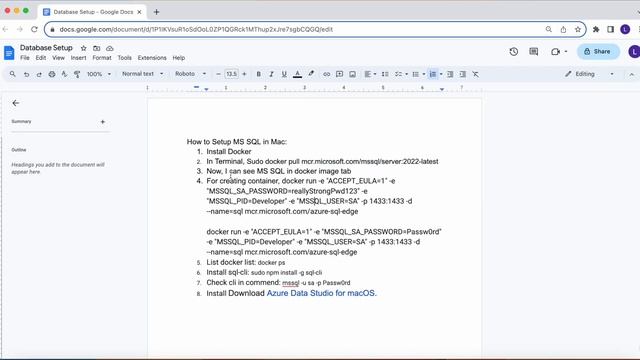
Task: Redo the last action
Action: click(x=39, y=74)
